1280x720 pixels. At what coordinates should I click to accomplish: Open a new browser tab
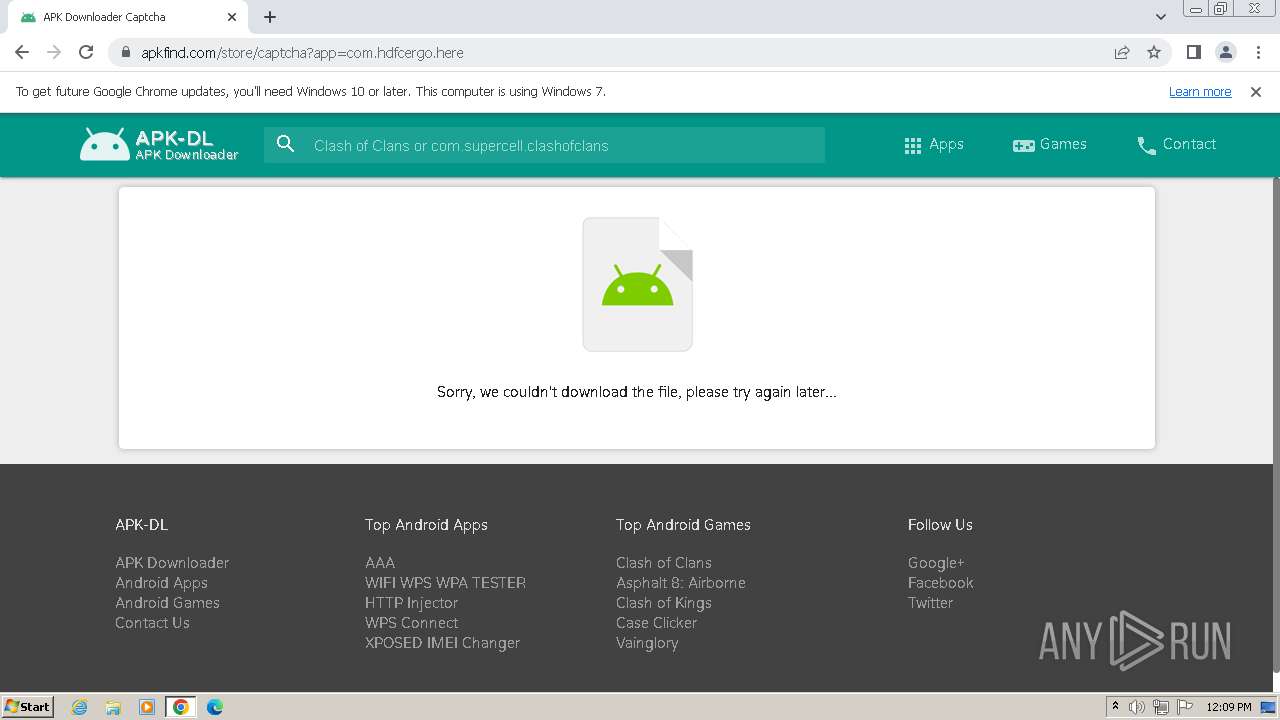pos(270,17)
